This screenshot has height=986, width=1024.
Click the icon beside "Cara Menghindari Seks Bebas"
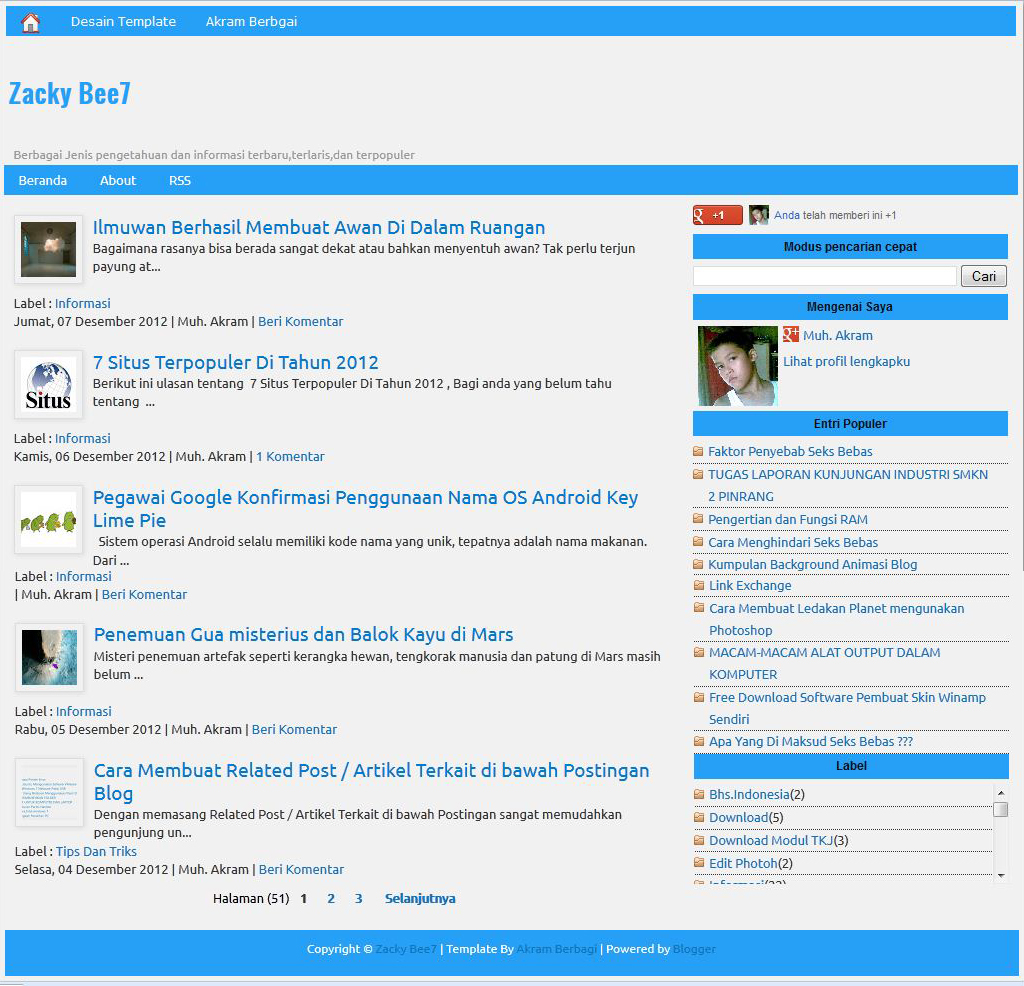click(697, 542)
